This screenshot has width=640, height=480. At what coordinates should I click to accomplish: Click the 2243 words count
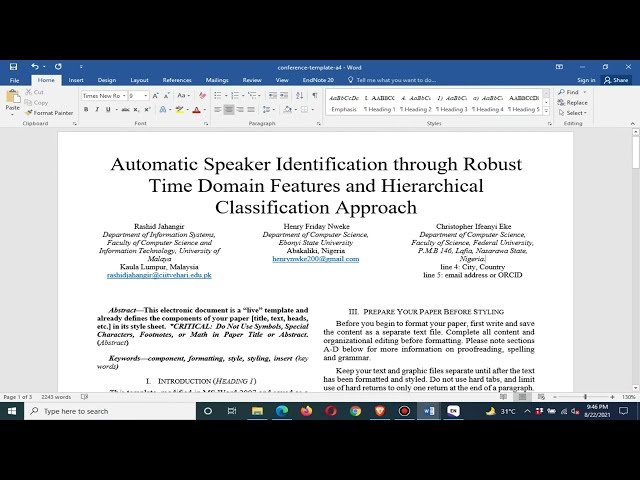click(56, 397)
